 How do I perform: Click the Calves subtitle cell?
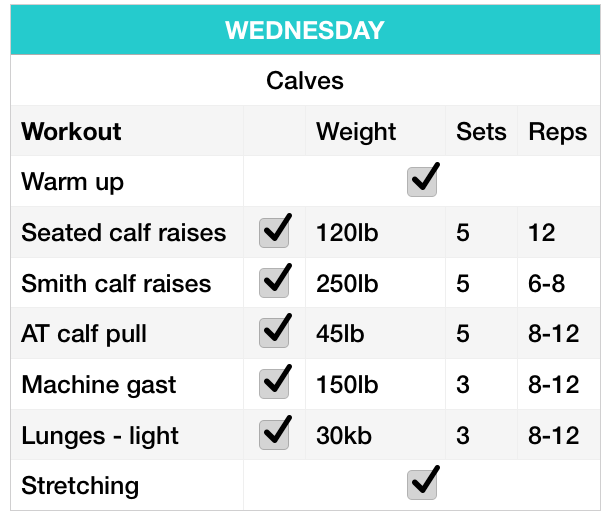pos(304,80)
